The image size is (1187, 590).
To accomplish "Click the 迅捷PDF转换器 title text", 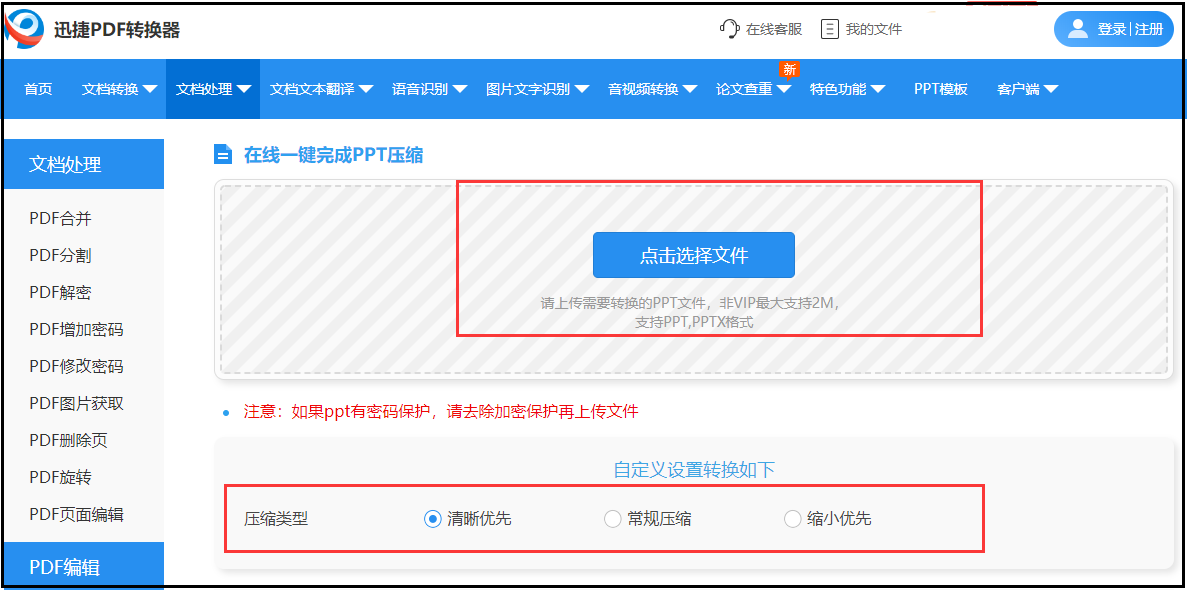I will [117, 30].
